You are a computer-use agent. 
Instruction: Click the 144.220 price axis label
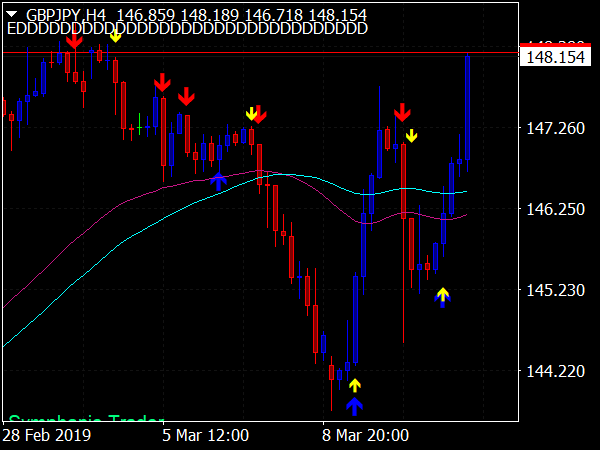tap(556, 371)
